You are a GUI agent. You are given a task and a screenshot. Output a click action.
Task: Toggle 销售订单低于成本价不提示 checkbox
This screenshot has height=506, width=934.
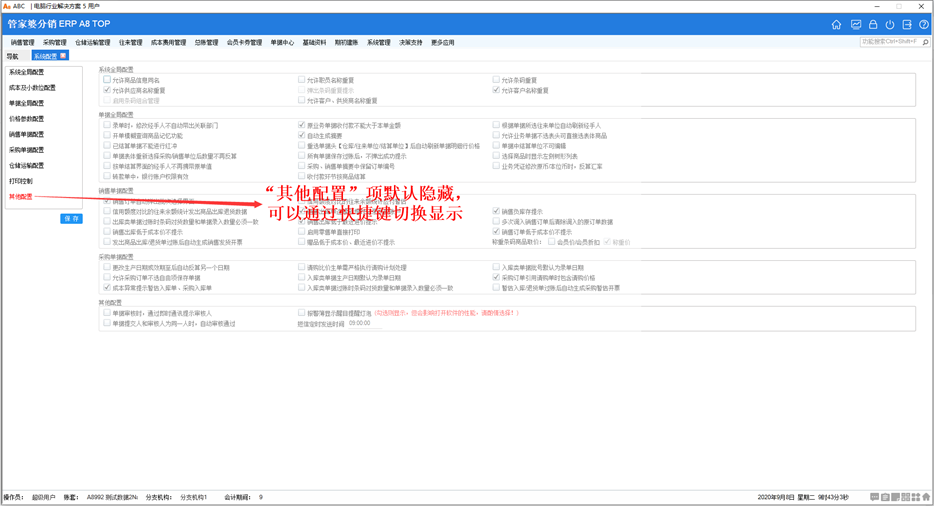click(x=496, y=231)
